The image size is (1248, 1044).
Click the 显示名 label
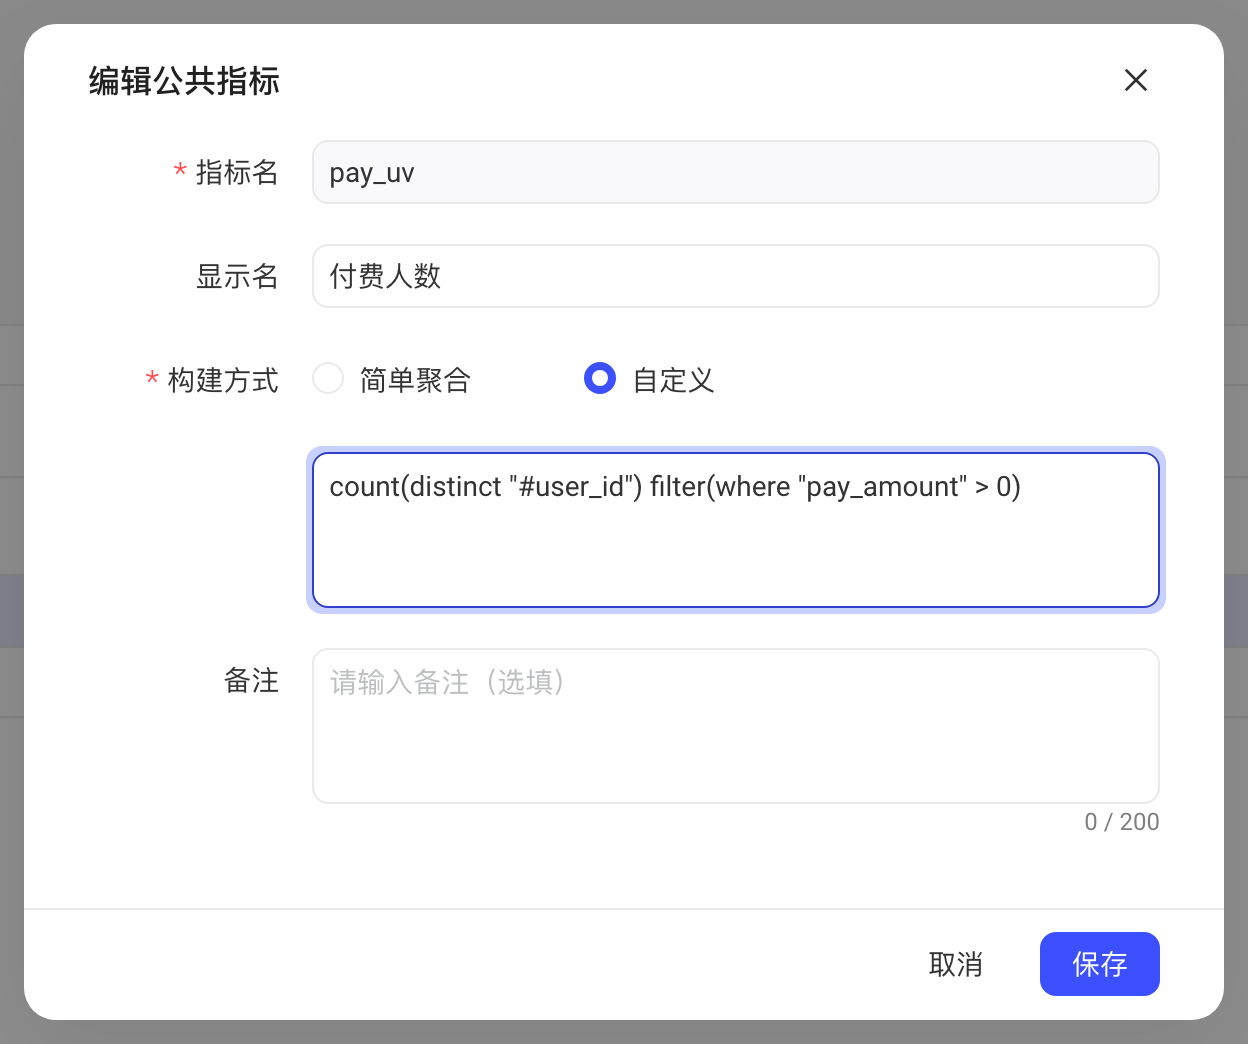click(x=237, y=276)
